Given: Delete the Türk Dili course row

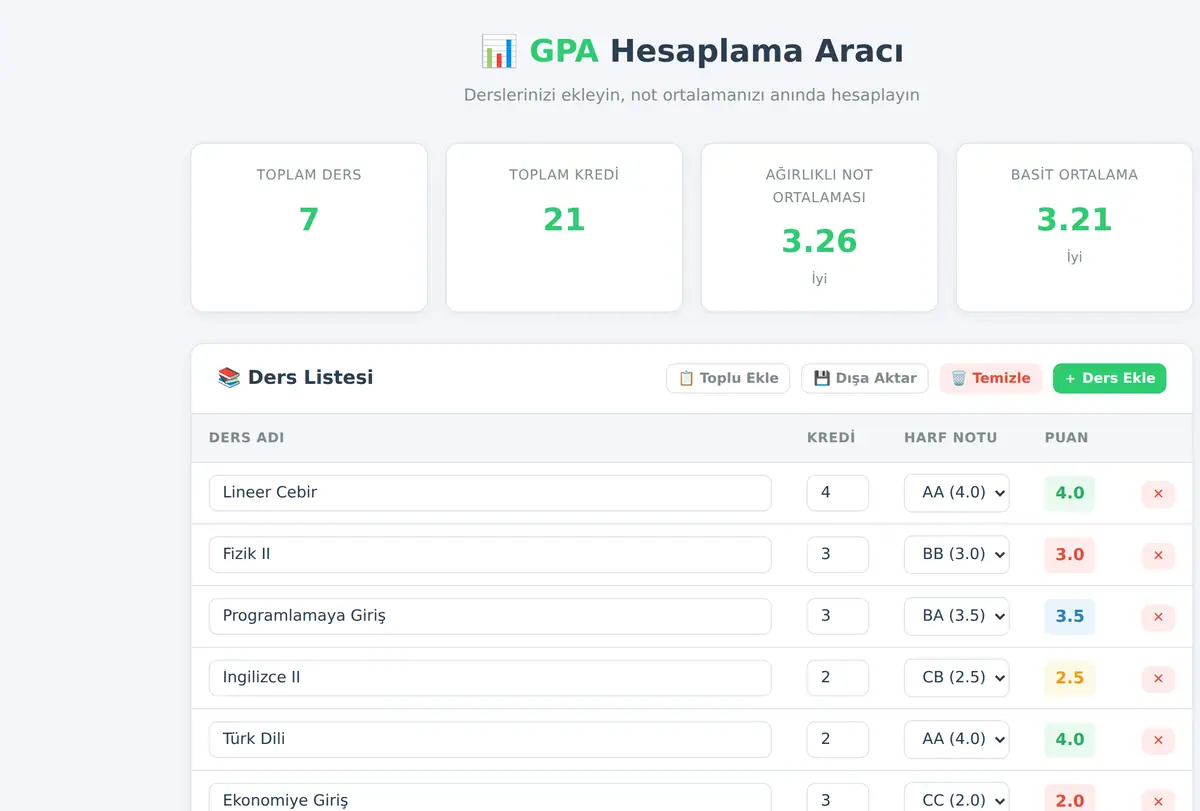Looking at the screenshot, I should point(1158,740).
